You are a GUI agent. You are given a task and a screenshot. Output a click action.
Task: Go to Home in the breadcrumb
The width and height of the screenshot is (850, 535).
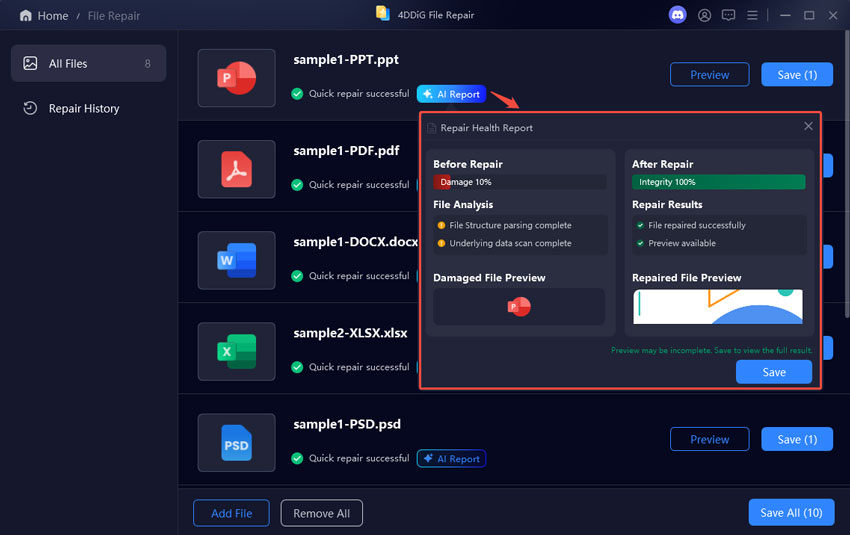click(x=53, y=16)
